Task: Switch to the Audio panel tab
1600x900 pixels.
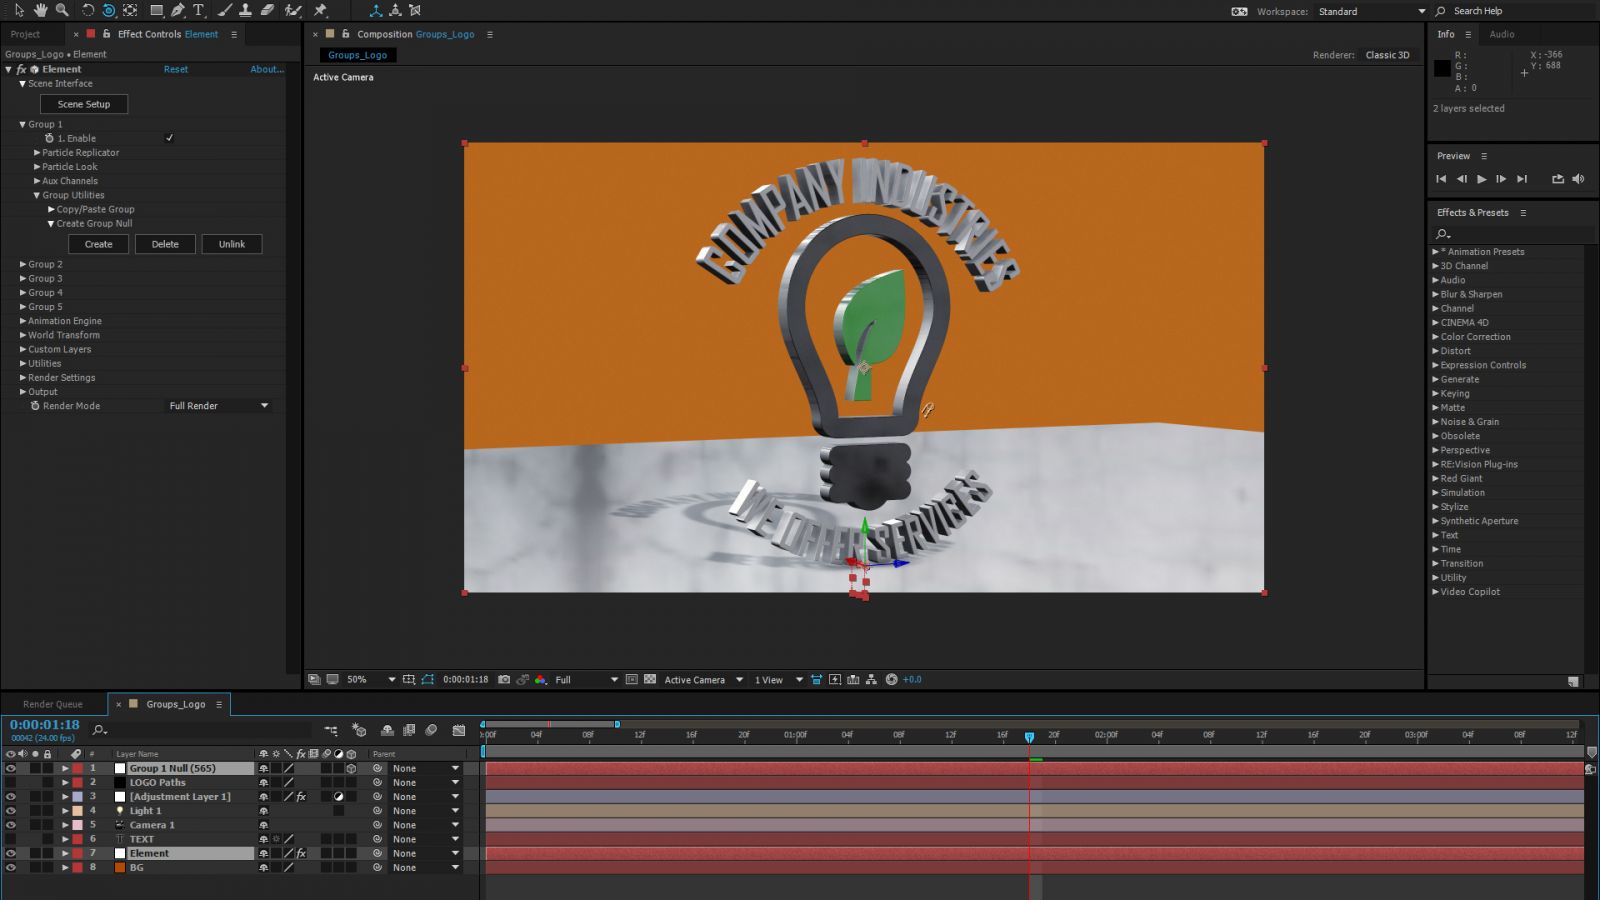Action: 1502,33
